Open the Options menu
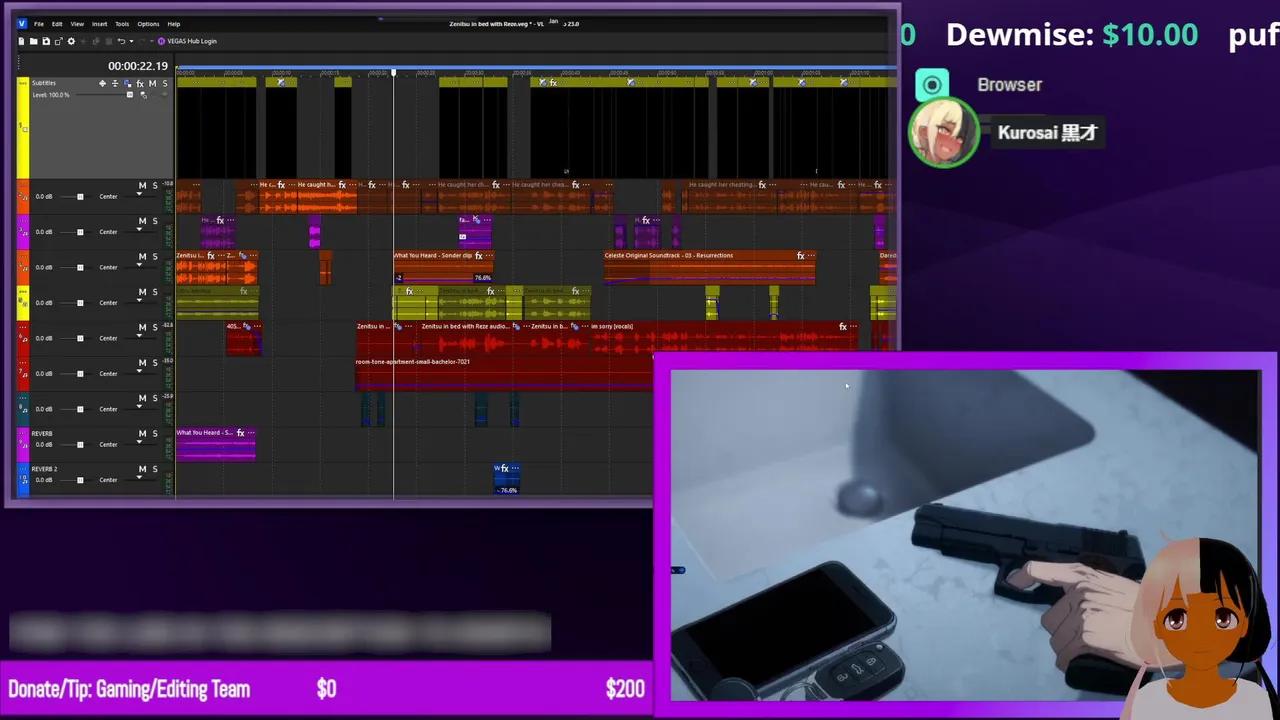 point(148,23)
